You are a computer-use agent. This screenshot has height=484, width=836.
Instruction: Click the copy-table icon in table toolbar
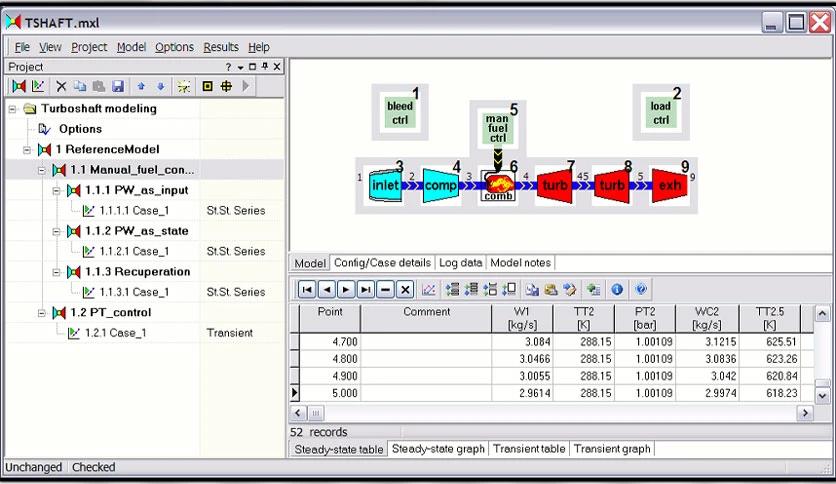pos(532,289)
